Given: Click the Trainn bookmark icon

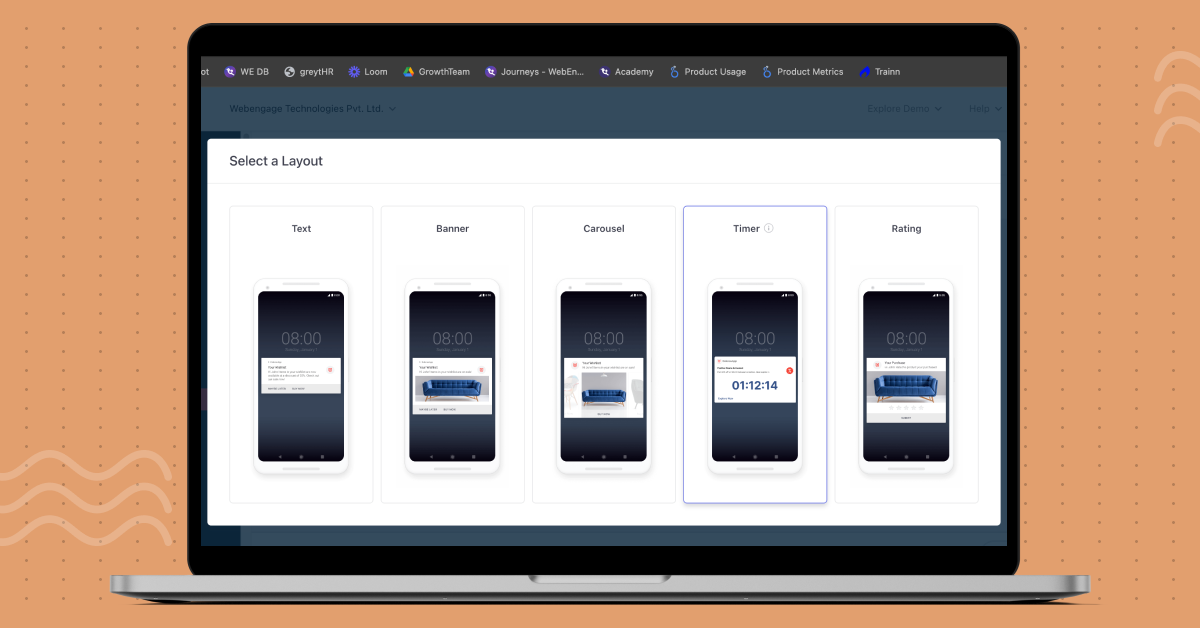Looking at the screenshot, I should 865,72.
